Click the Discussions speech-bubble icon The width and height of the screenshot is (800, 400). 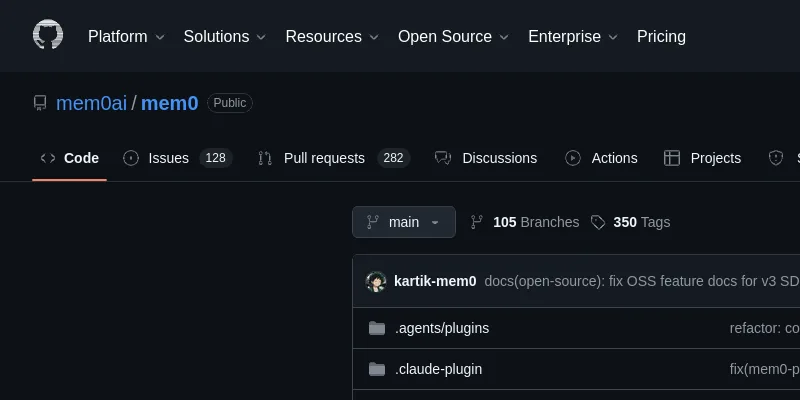443,158
